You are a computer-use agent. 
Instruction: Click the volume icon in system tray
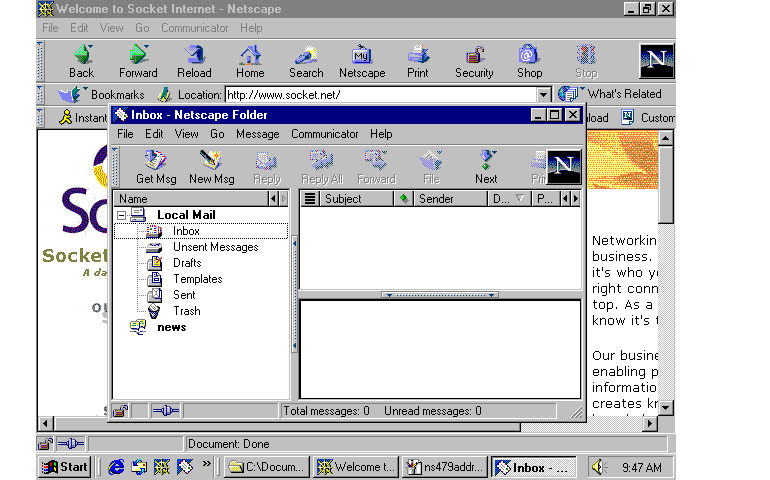(x=599, y=467)
